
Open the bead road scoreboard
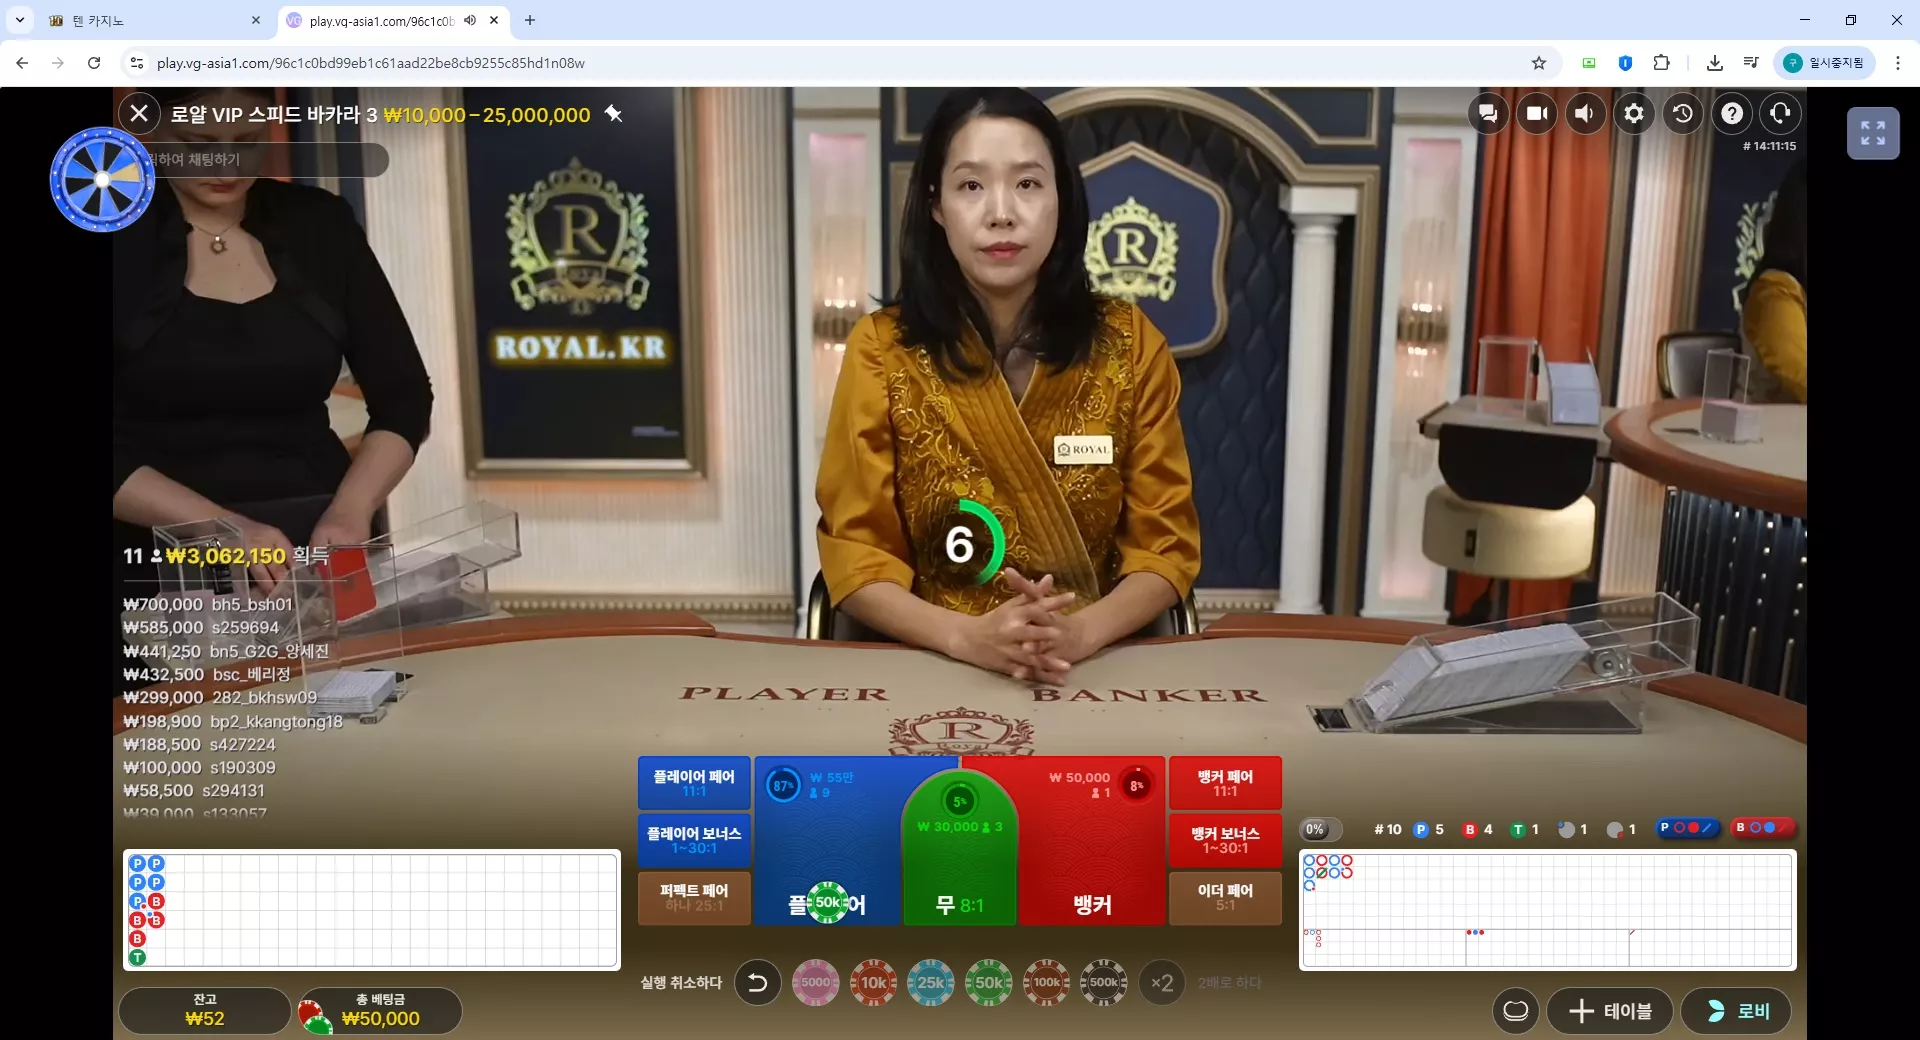(x=371, y=910)
